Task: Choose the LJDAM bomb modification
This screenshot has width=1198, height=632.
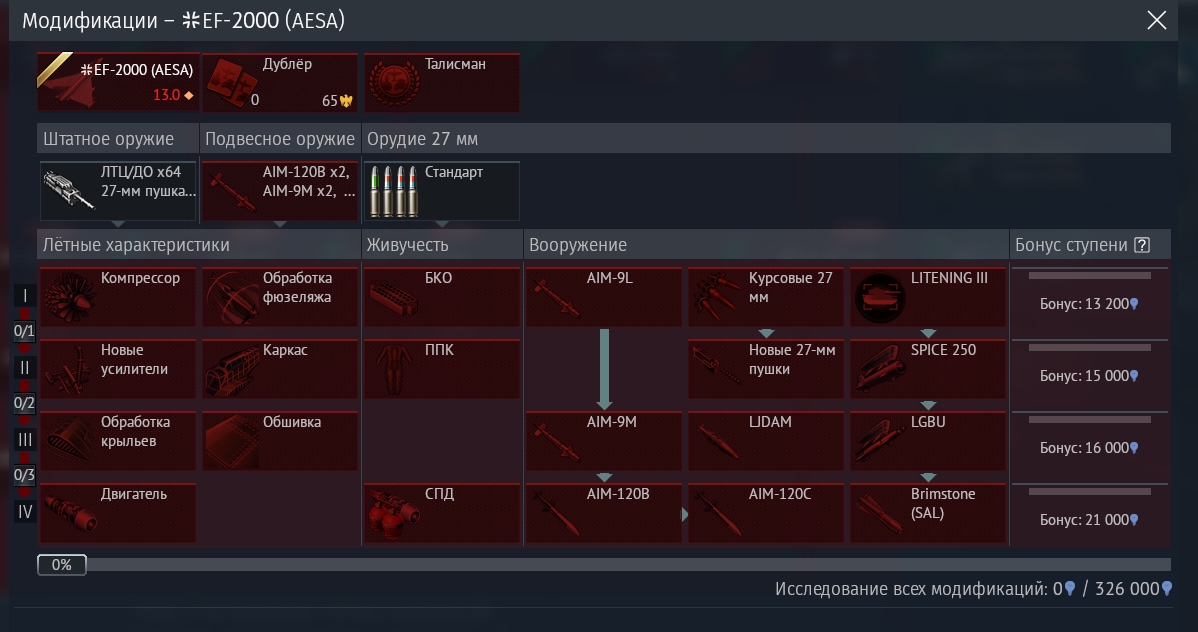Action: pos(766,441)
